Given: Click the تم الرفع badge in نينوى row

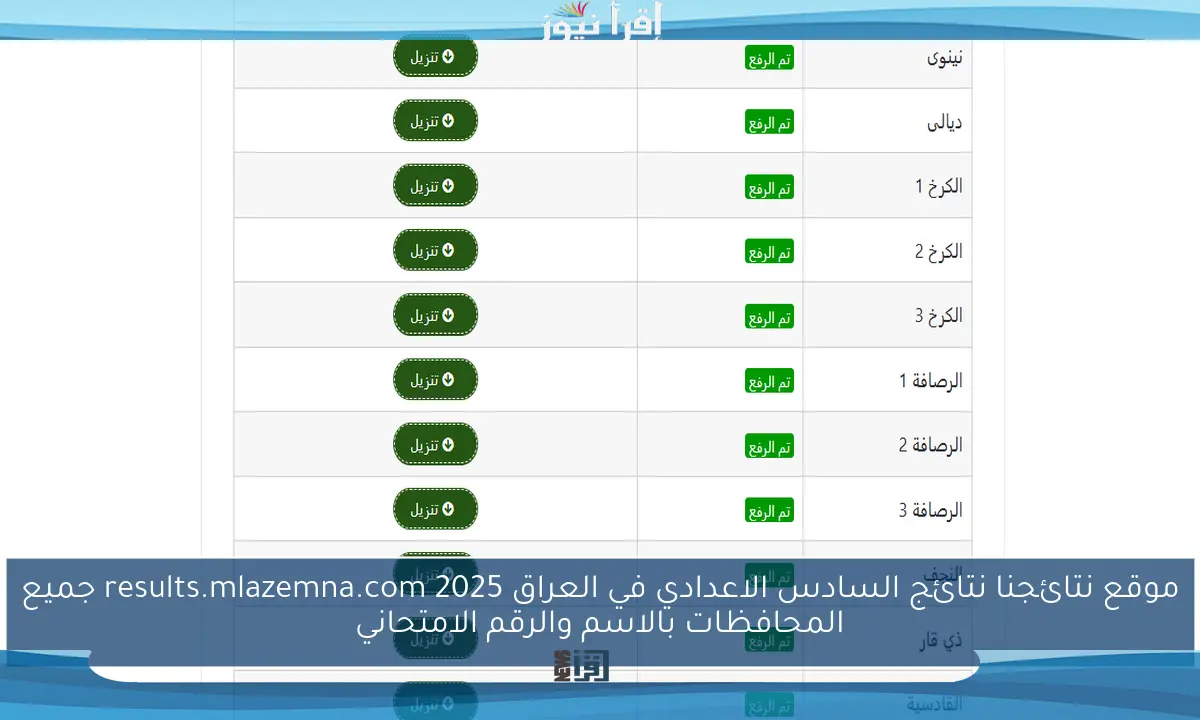Looking at the screenshot, I should pos(770,58).
